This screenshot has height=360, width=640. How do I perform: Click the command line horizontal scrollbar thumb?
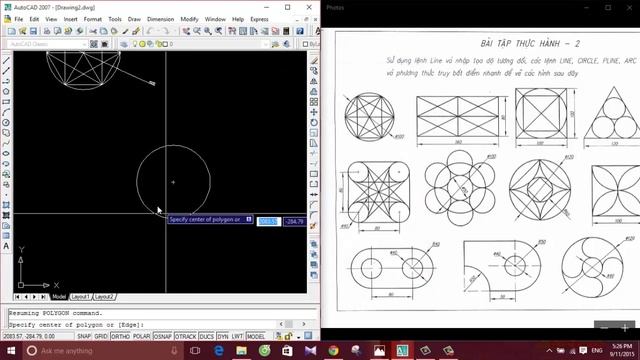pyautogui.click(x=289, y=324)
